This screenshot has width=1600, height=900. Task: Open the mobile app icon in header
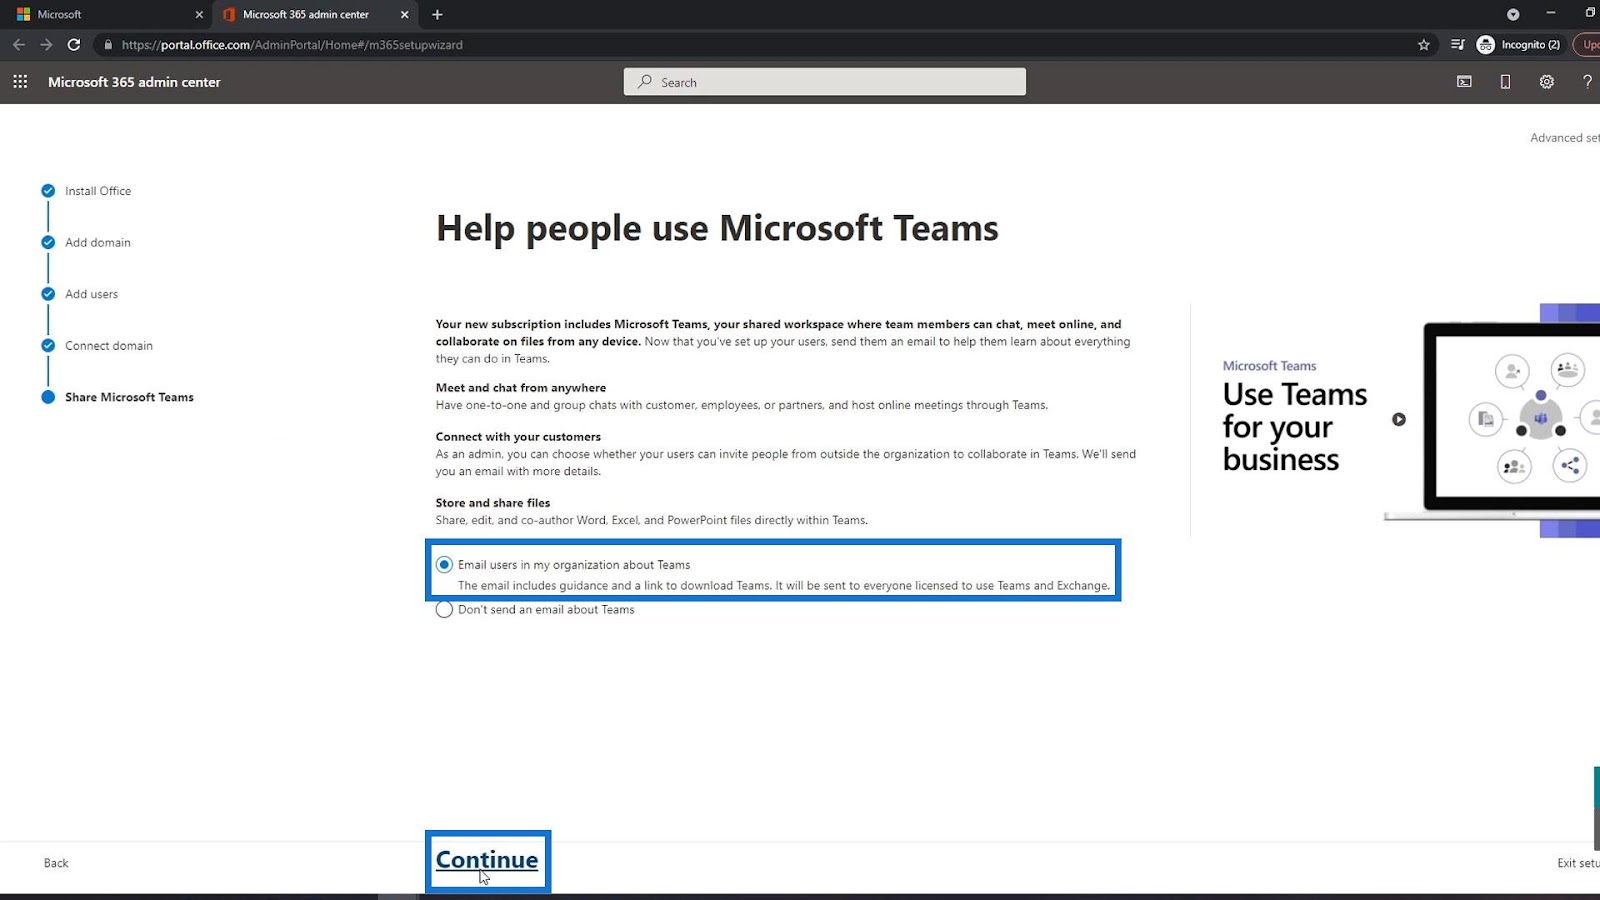pyautogui.click(x=1505, y=82)
